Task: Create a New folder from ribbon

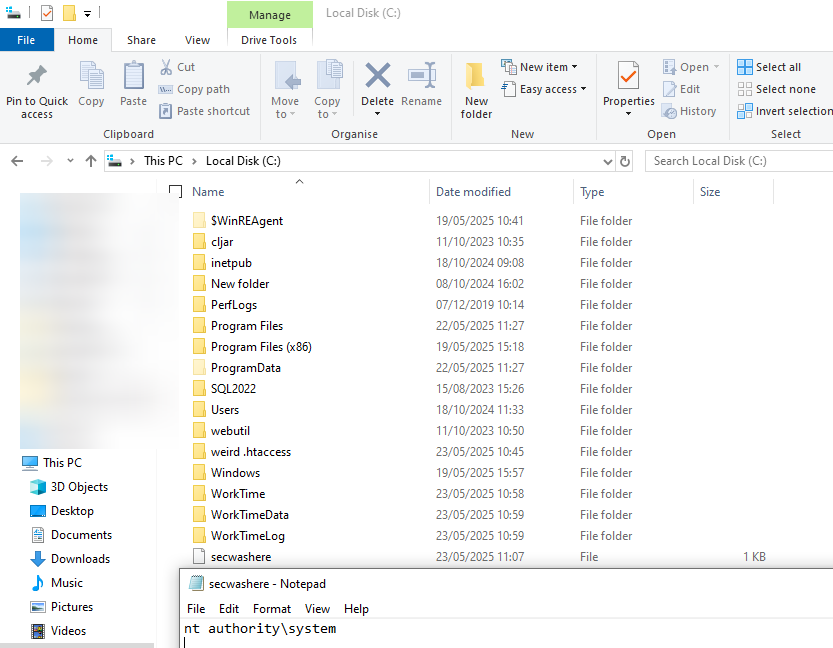Action: pos(476,90)
